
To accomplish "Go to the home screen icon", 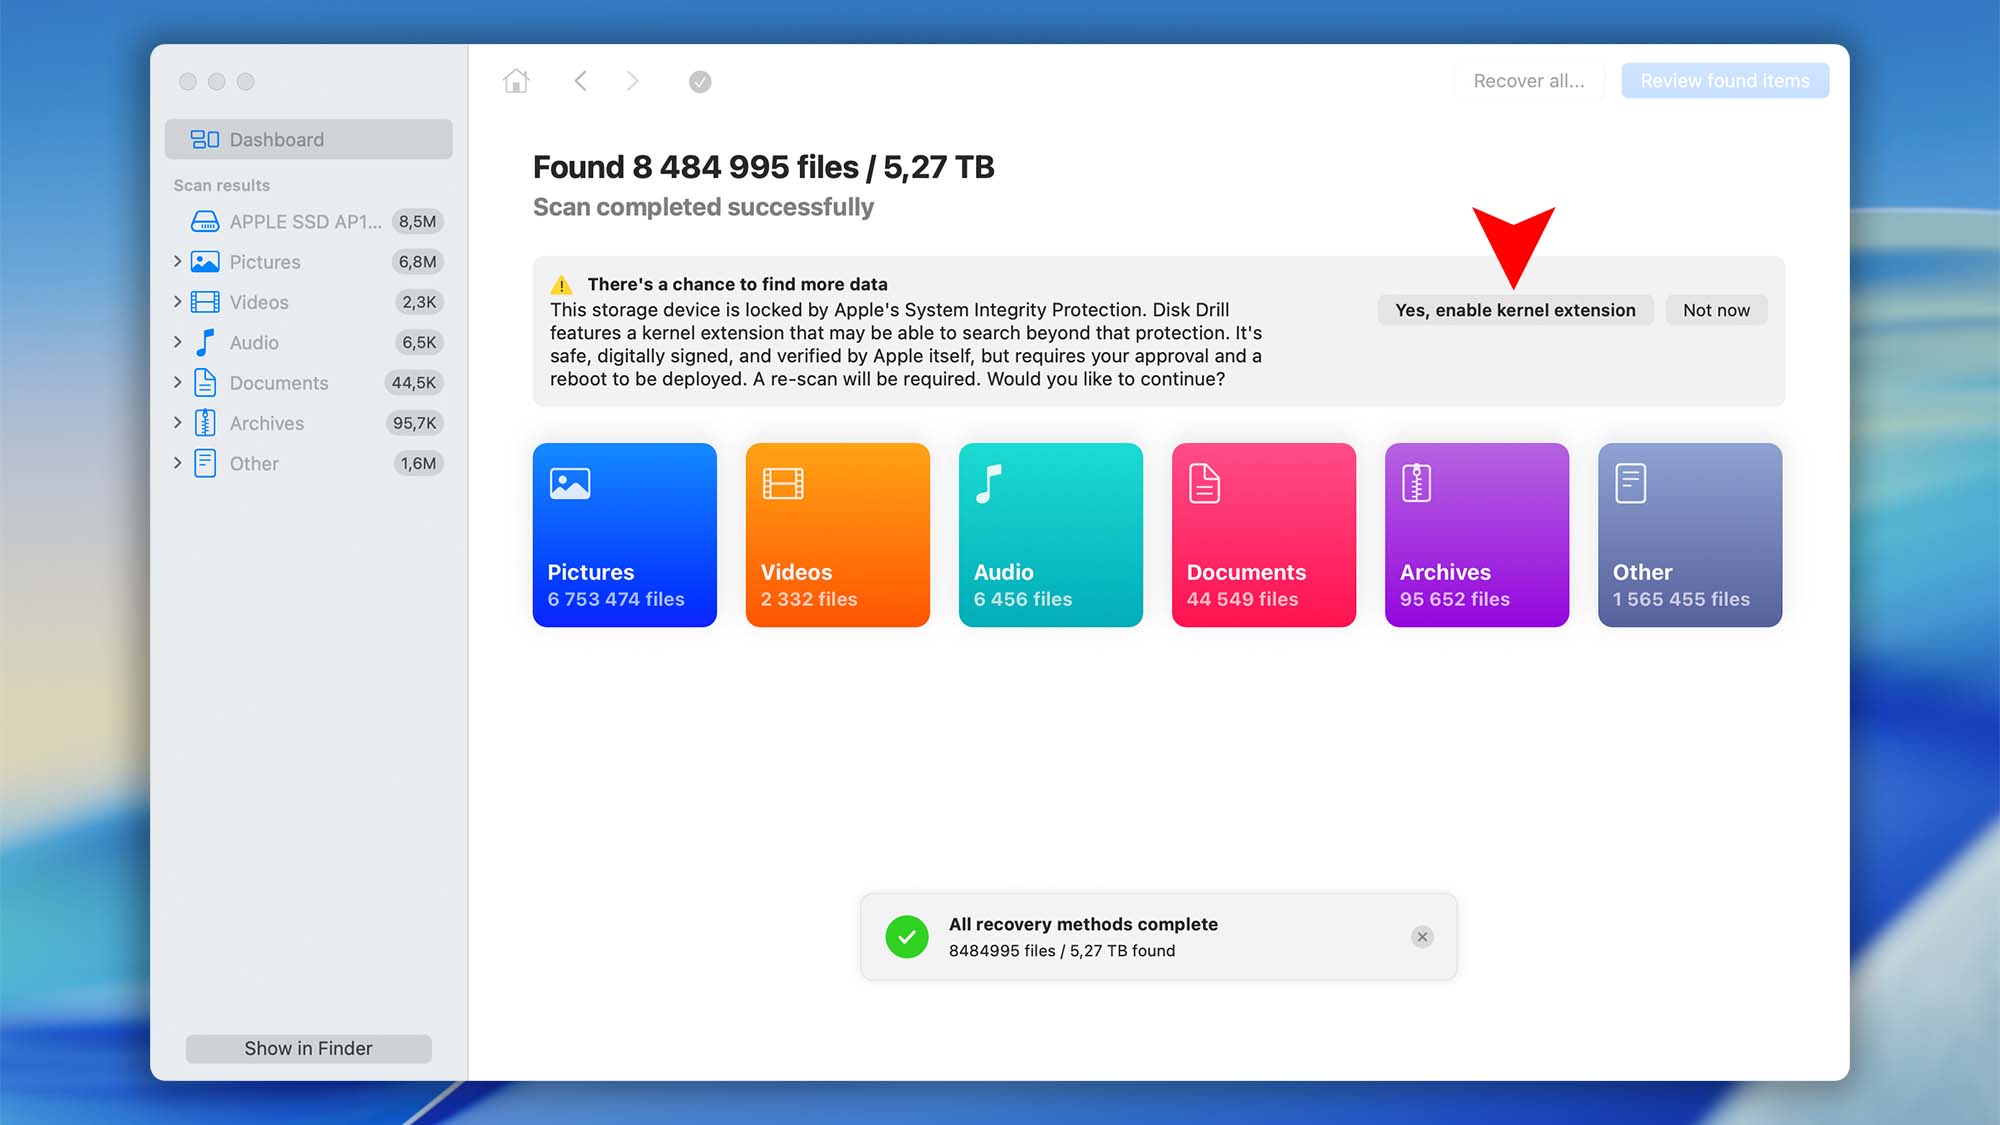I will click(x=516, y=81).
